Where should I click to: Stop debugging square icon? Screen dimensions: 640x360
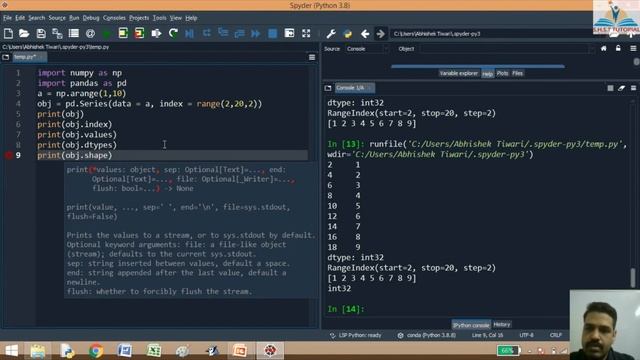click(x=273, y=33)
